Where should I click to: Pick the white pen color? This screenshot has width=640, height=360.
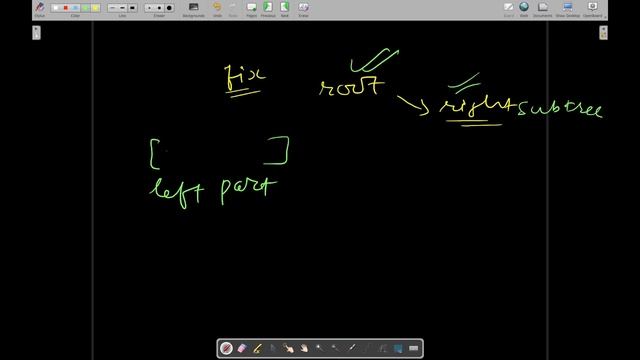pos(56,8)
